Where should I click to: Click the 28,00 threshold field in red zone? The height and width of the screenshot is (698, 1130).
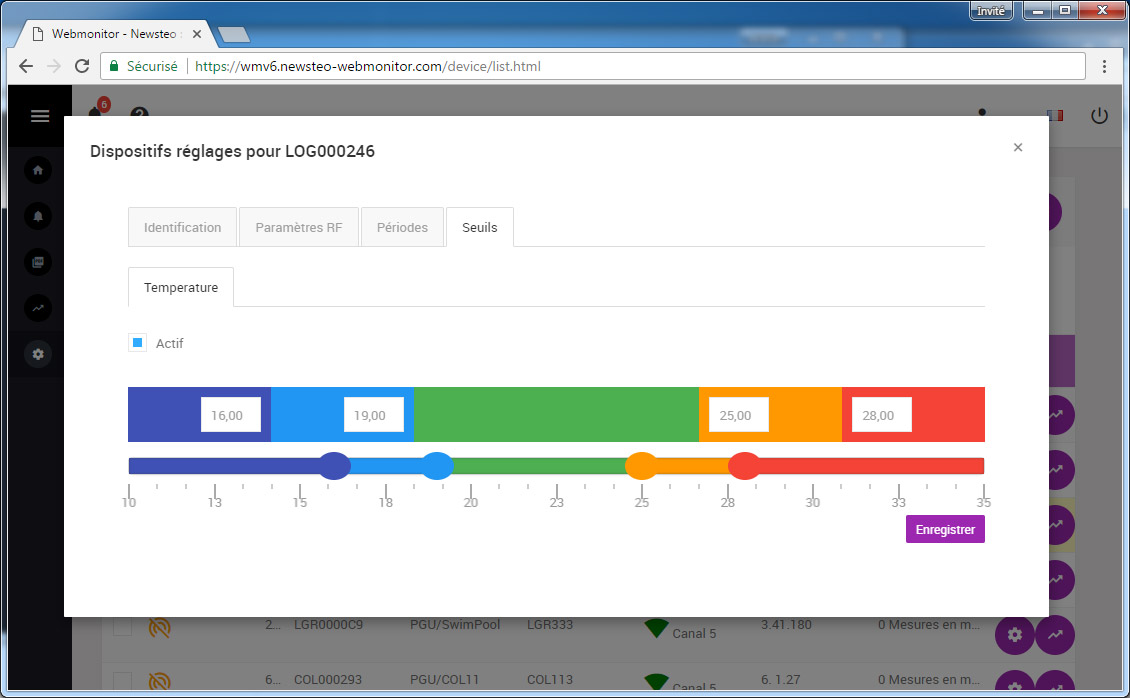click(x=881, y=415)
